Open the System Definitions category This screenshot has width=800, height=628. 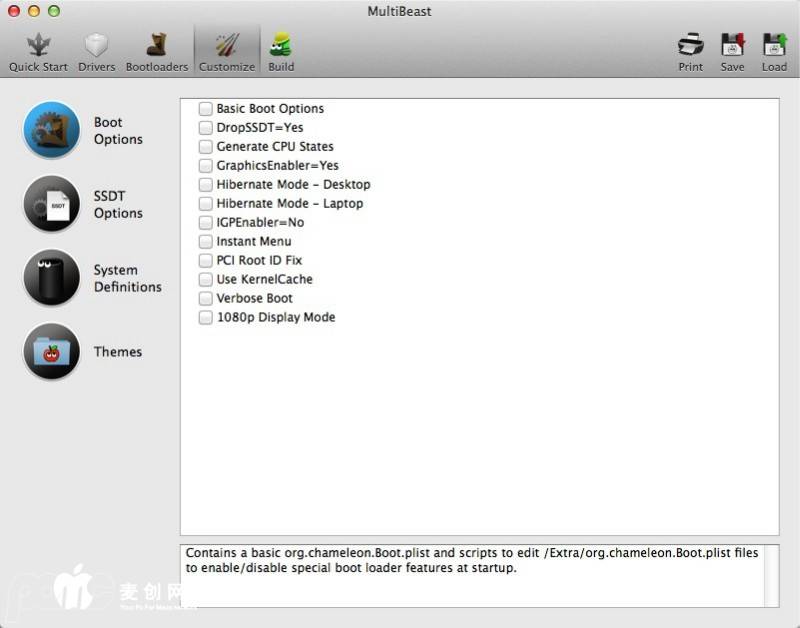pos(52,278)
